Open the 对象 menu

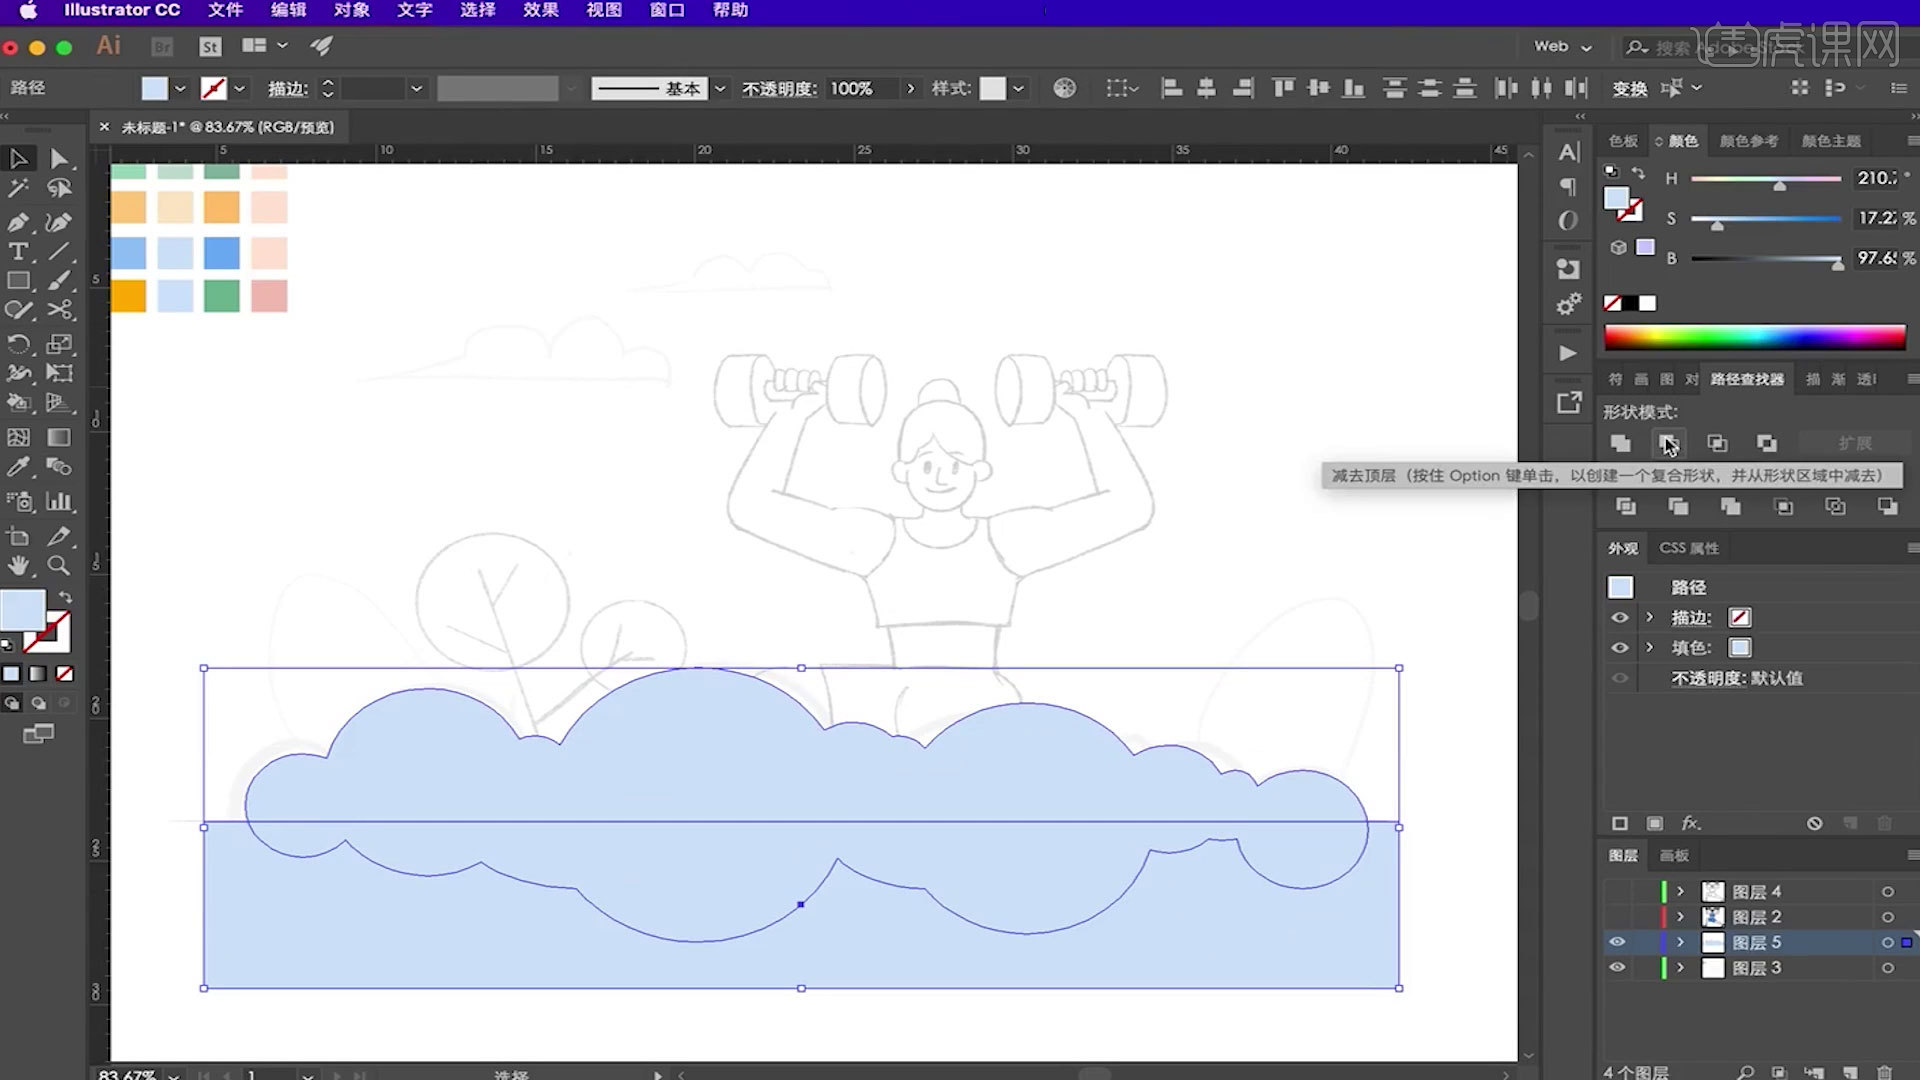tap(351, 10)
